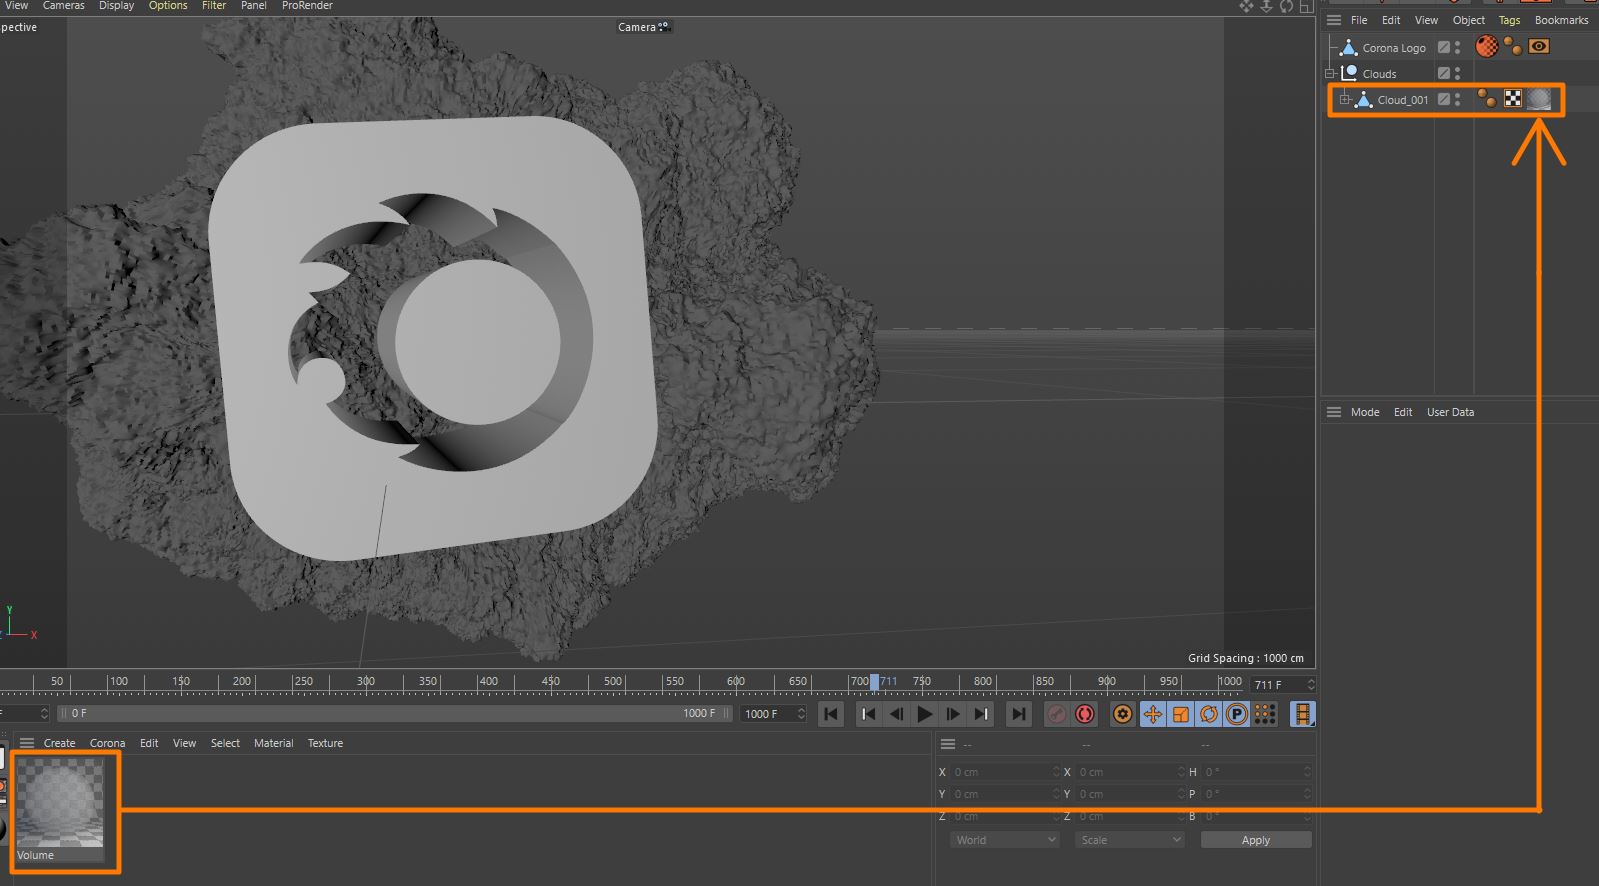Viewport: 1599px width, 886px height.
Task: Select the Phong tag on Corona Logo
Action: [x=1512, y=46]
